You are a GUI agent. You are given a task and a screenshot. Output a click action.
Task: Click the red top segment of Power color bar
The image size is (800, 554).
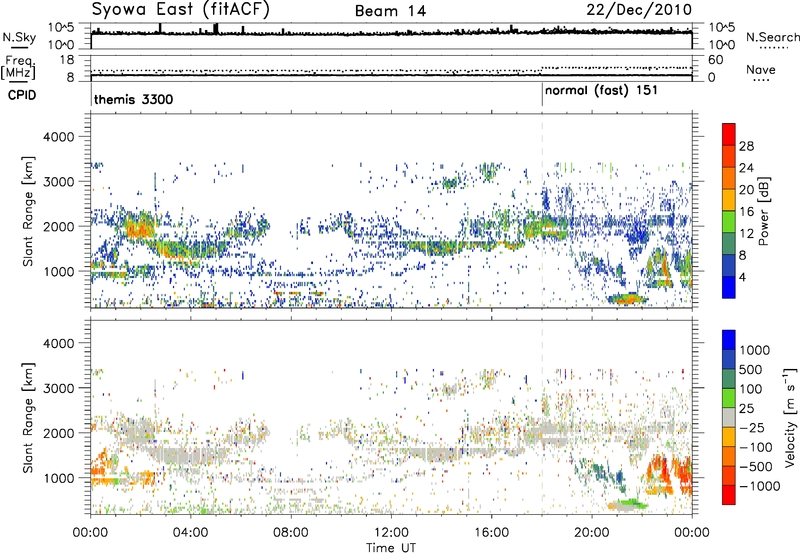729,134
